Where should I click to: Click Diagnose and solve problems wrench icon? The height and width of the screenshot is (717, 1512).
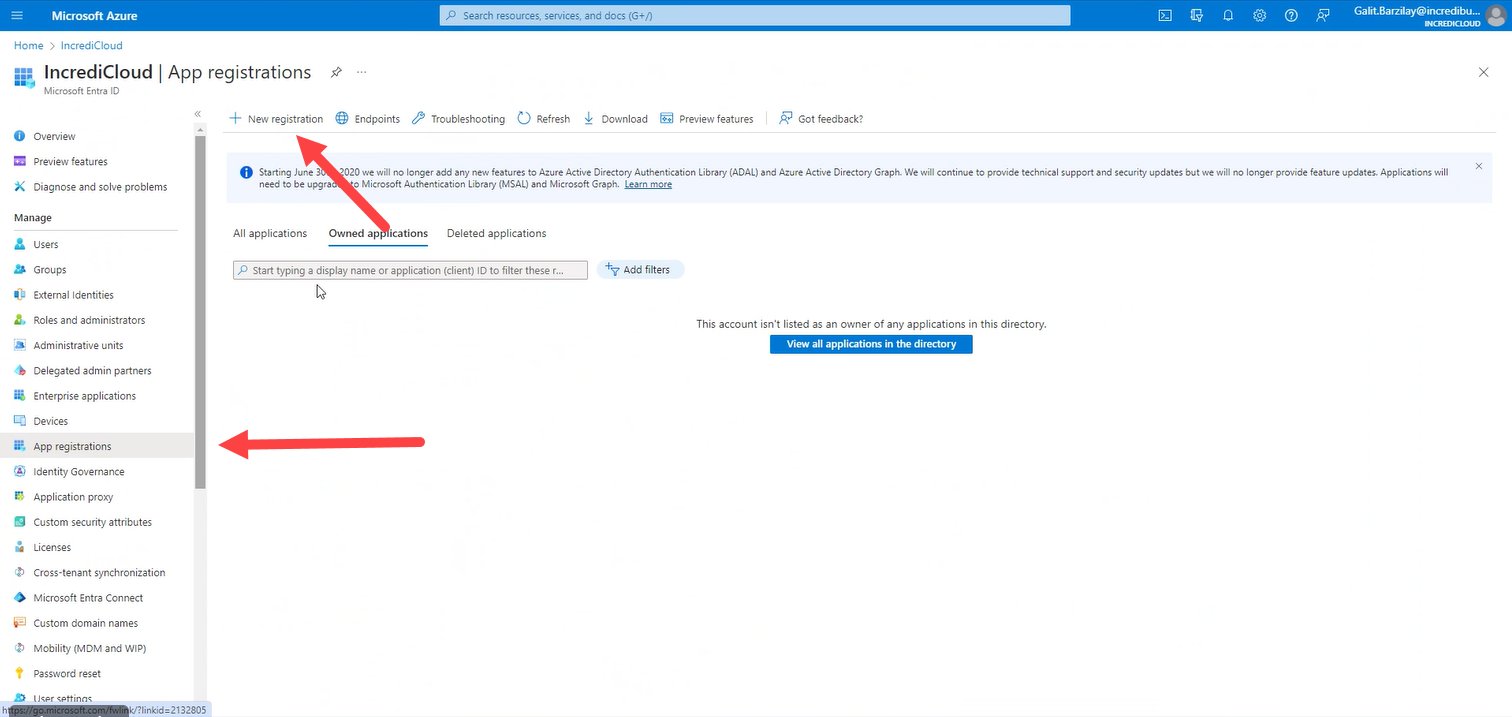pyautogui.click(x=20, y=187)
